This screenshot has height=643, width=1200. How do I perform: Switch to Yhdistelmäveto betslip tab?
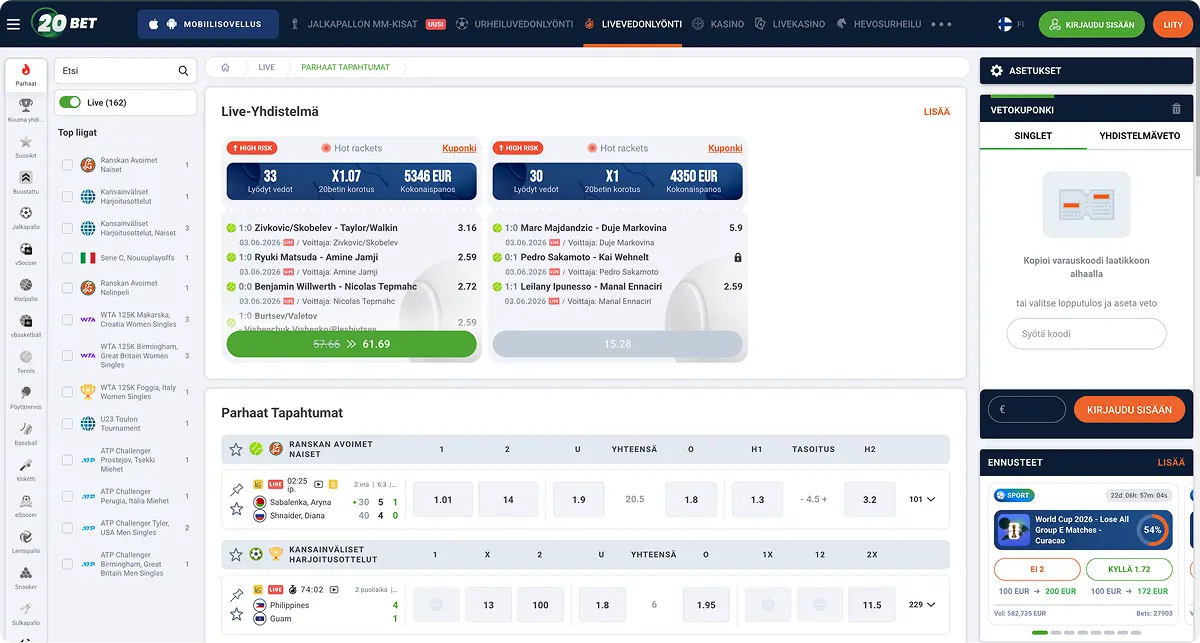coord(1140,135)
